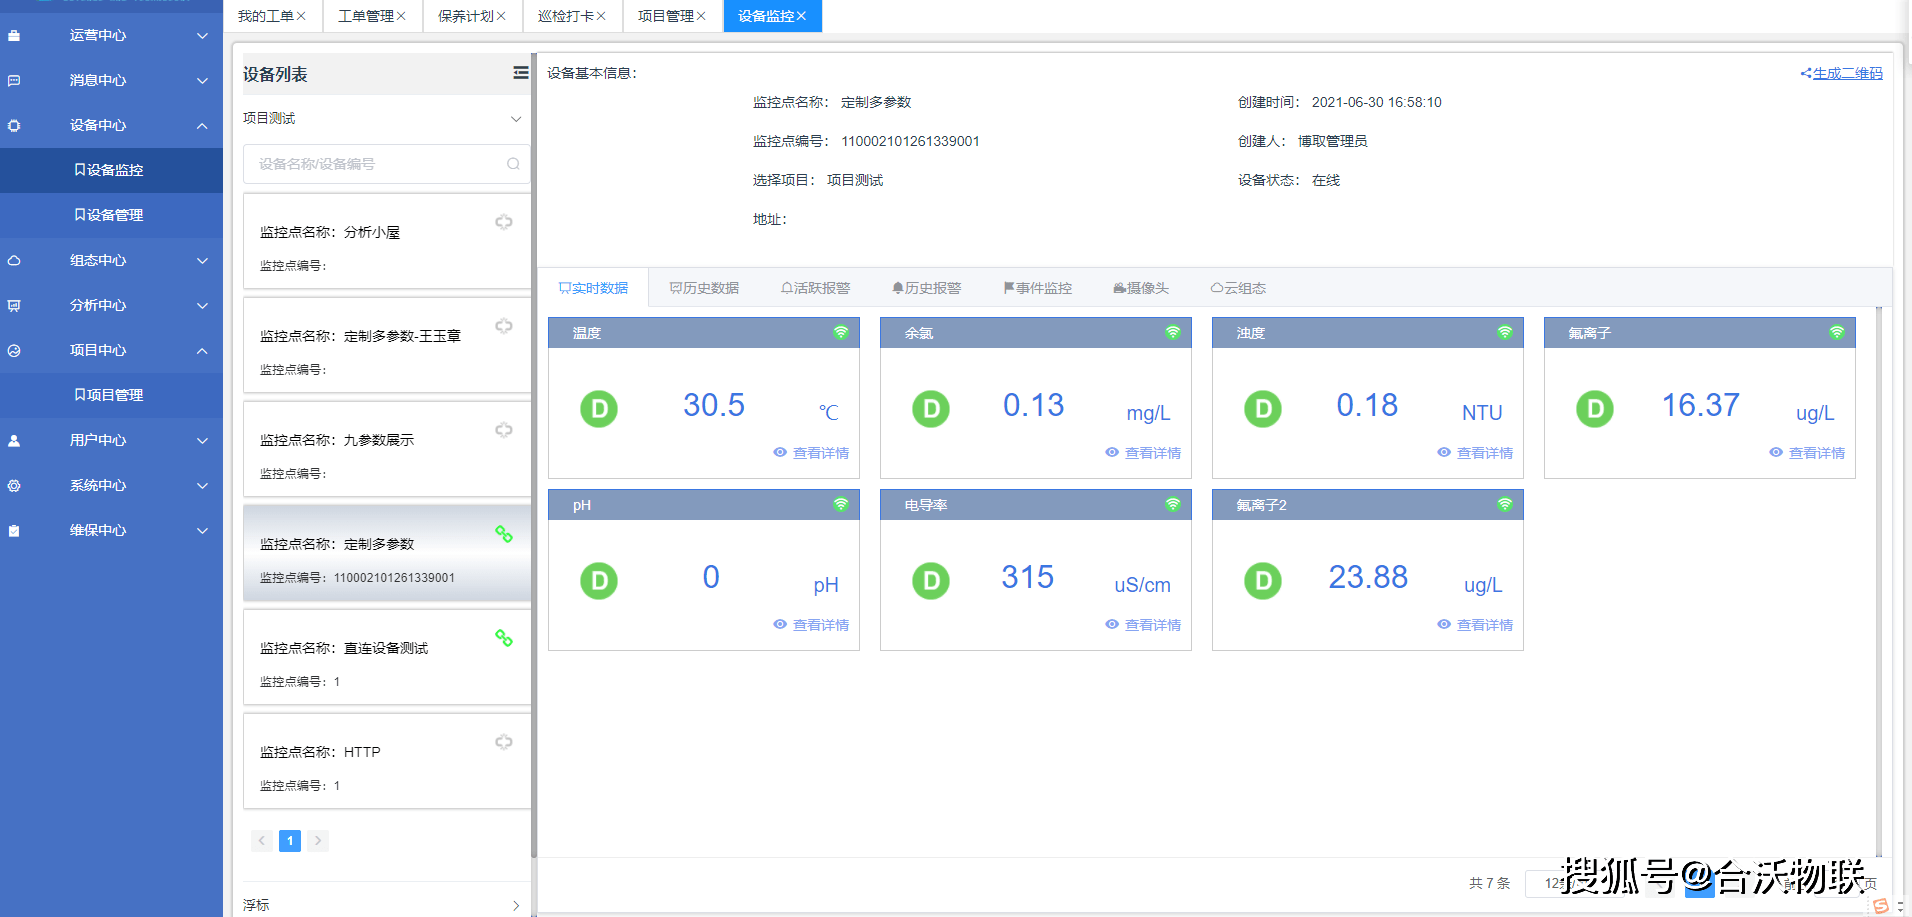Open 项目管理 in the sidebar submenu

pyautogui.click(x=109, y=395)
